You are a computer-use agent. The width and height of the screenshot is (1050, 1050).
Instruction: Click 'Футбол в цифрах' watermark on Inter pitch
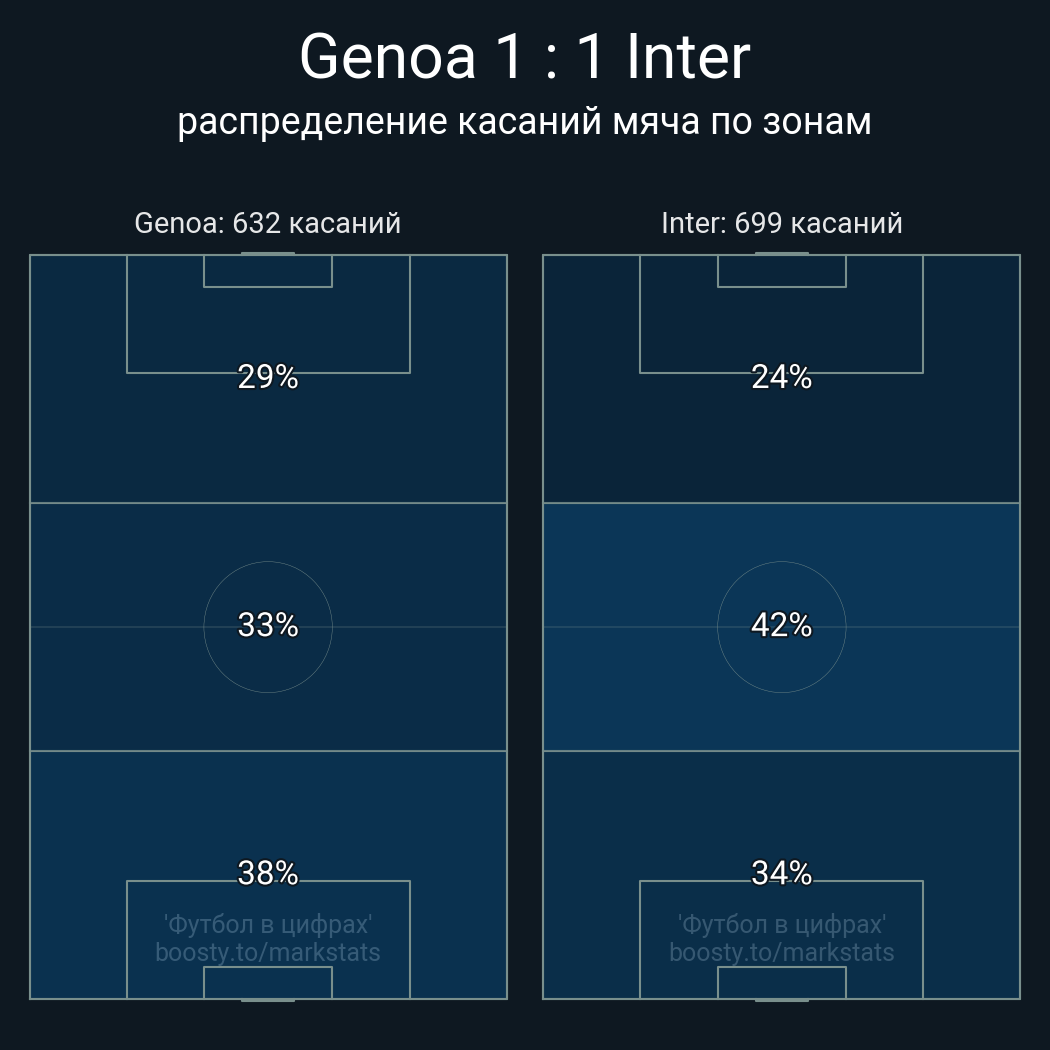point(781,925)
